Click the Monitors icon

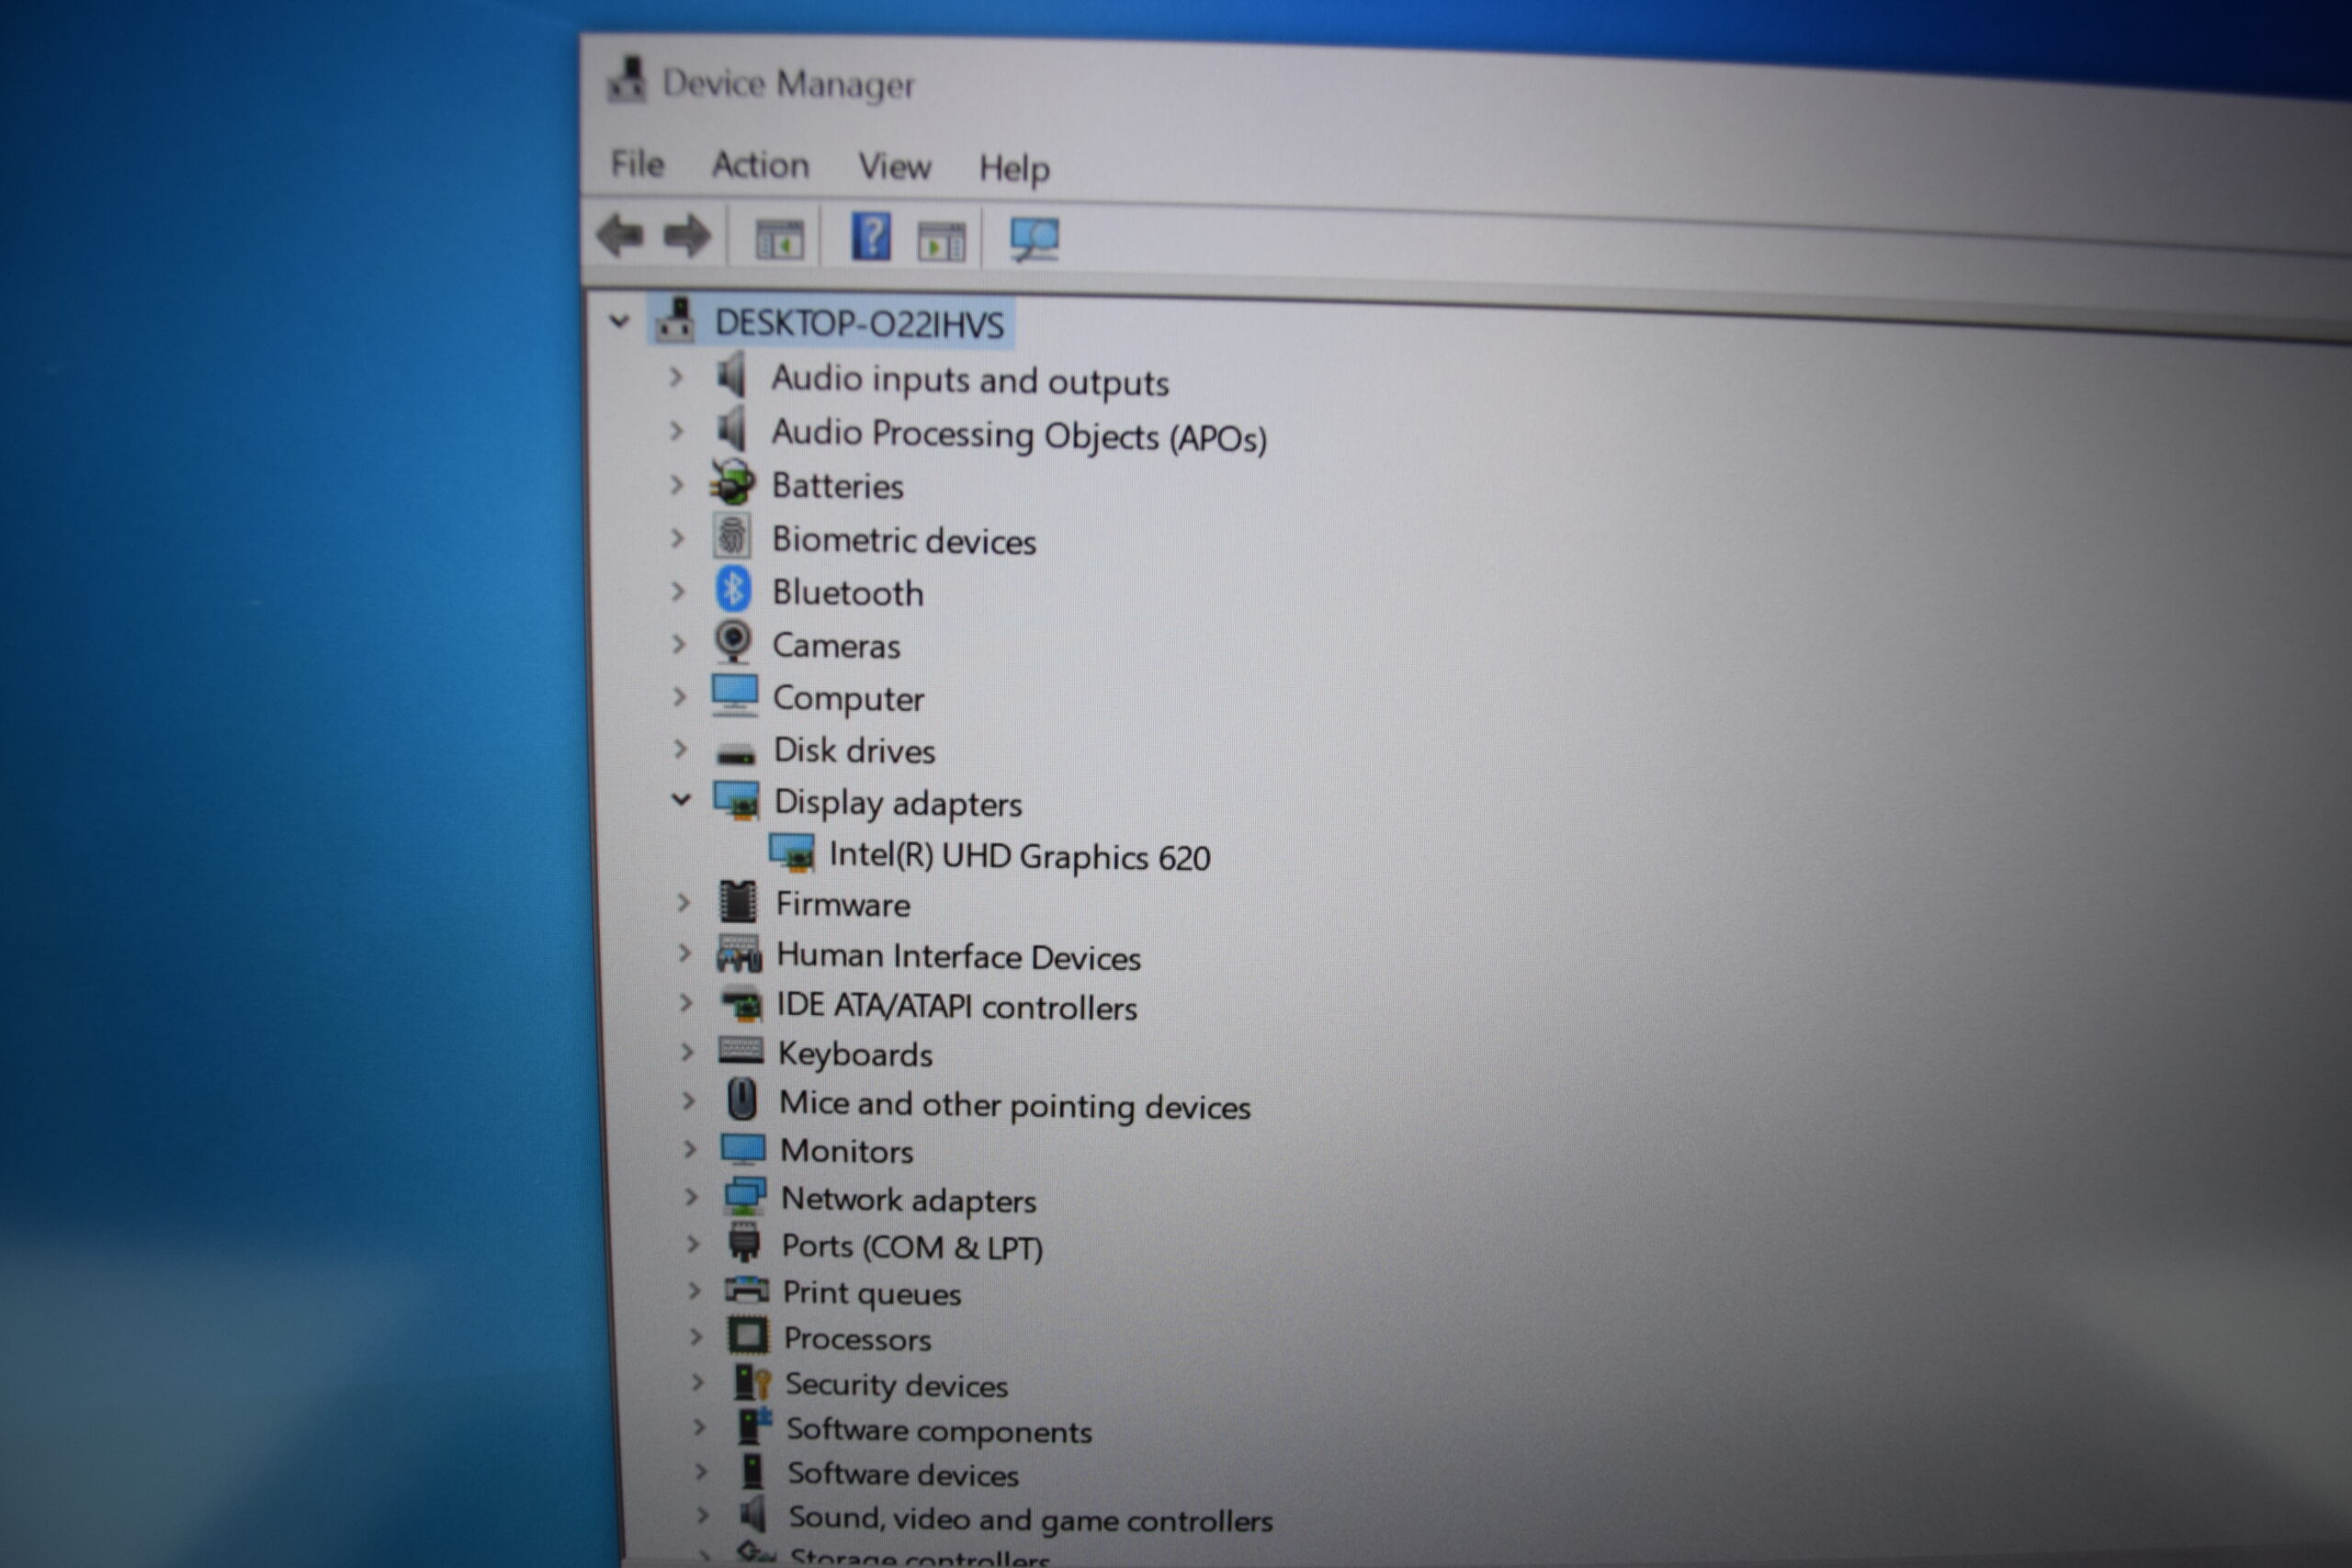point(743,1149)
